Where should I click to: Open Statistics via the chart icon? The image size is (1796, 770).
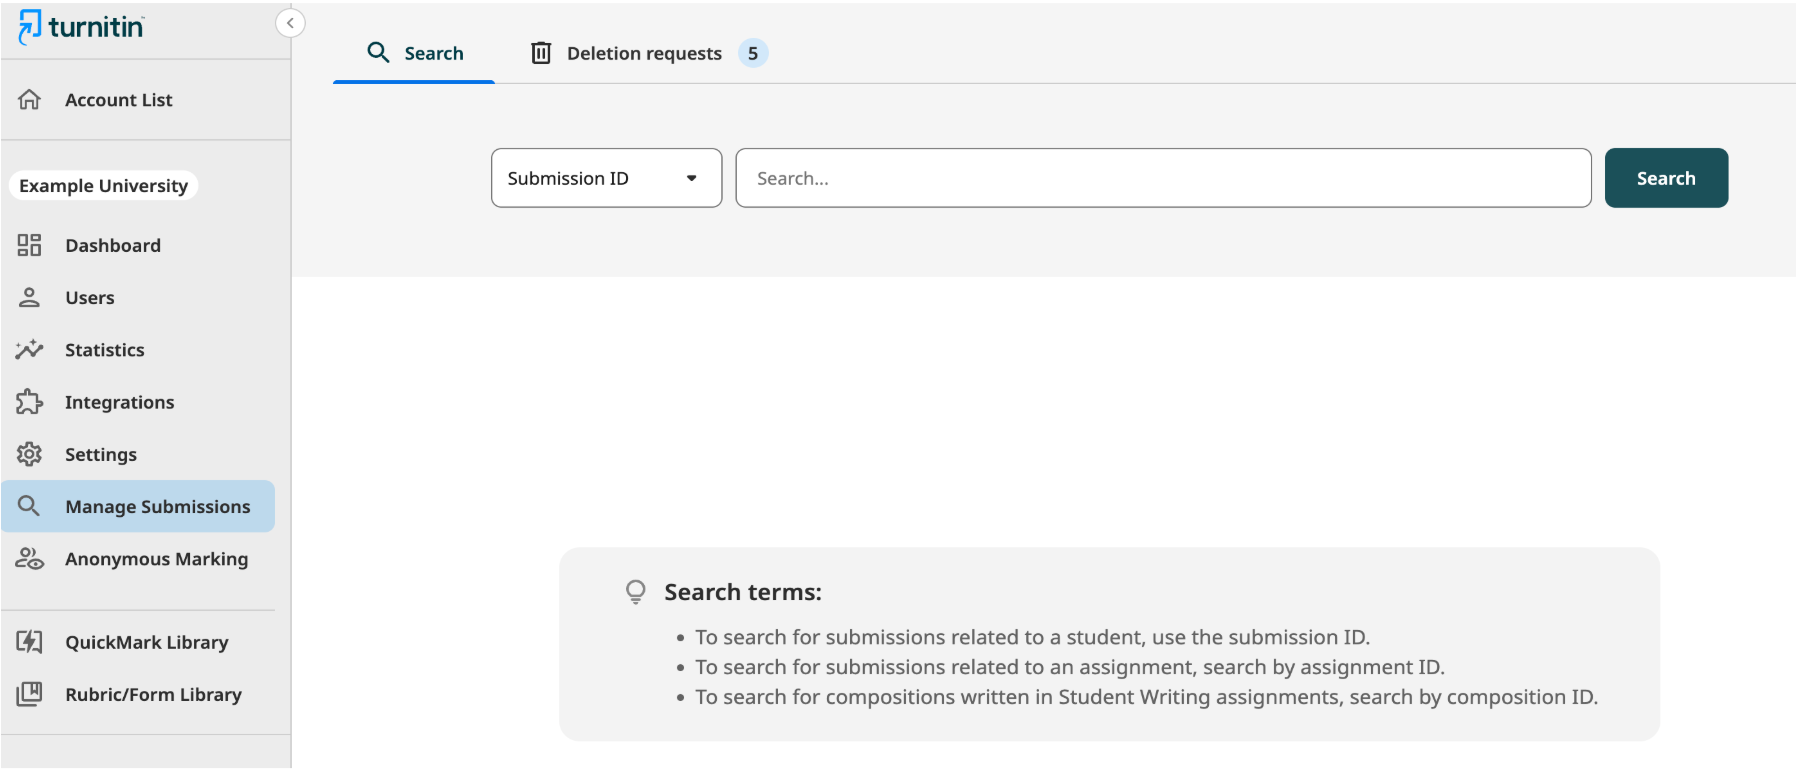(x=29, y=350)
